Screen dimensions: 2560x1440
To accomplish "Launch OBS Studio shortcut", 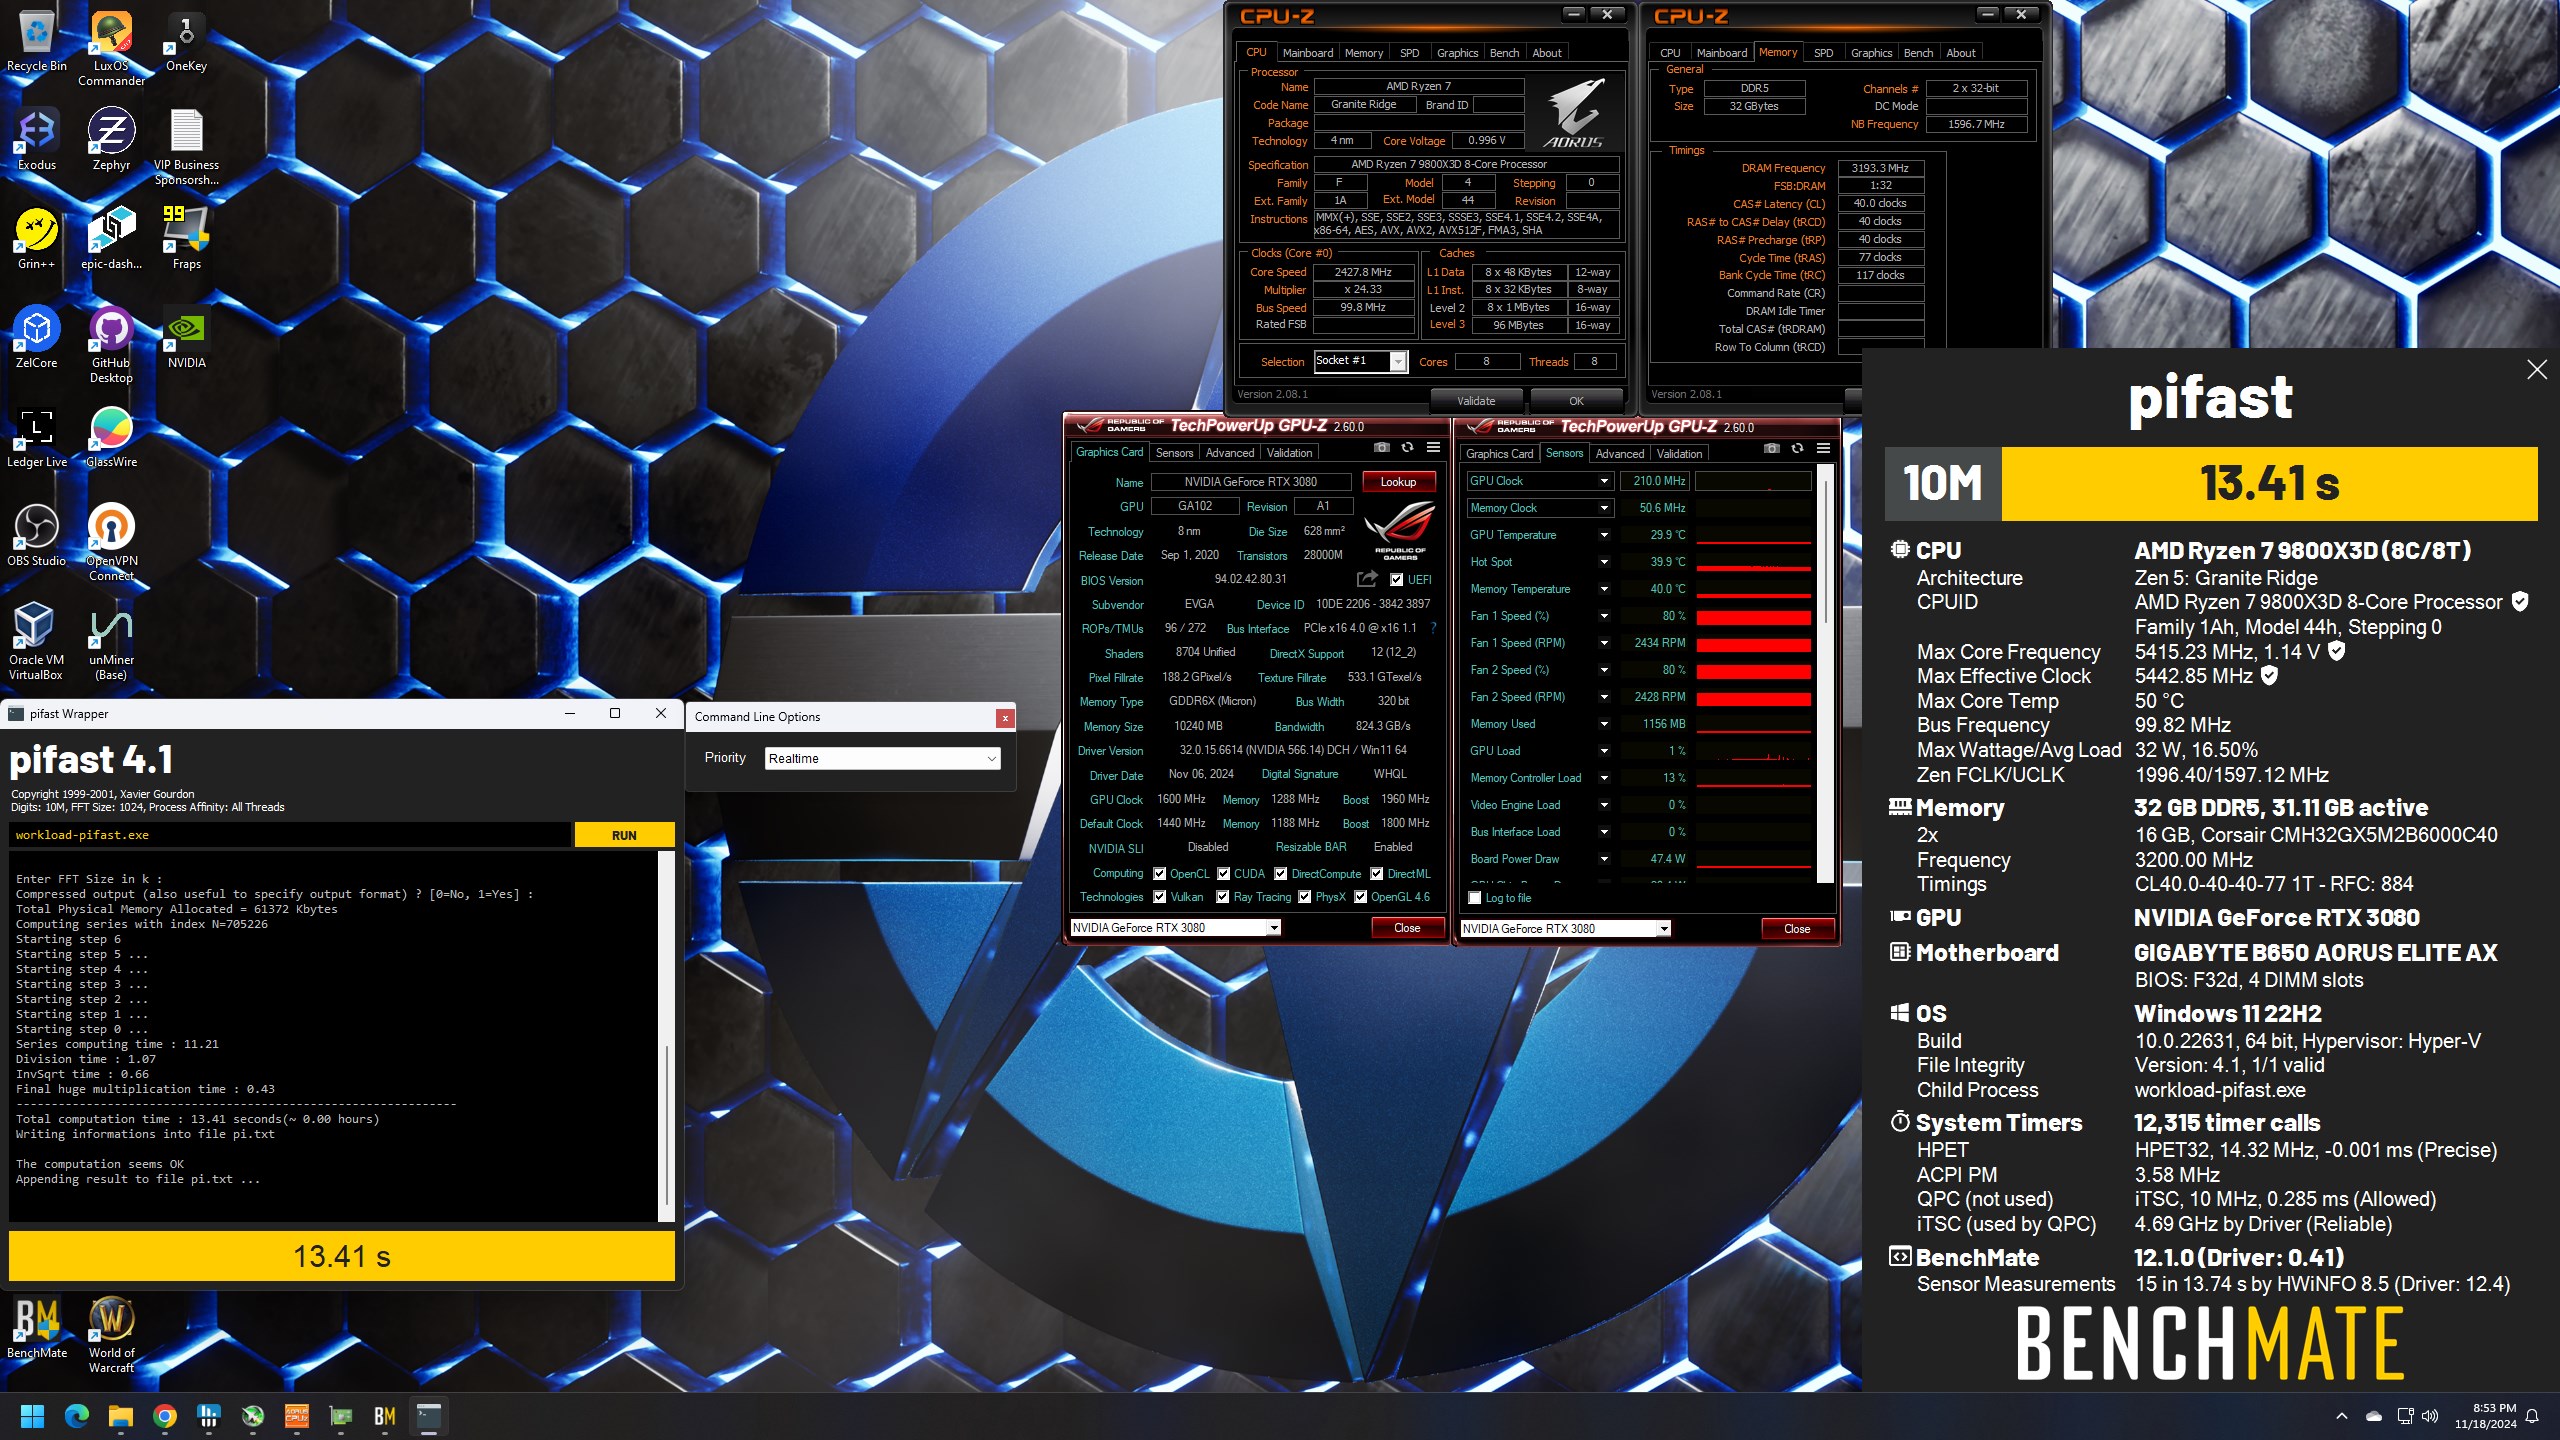I will point(37,537).
